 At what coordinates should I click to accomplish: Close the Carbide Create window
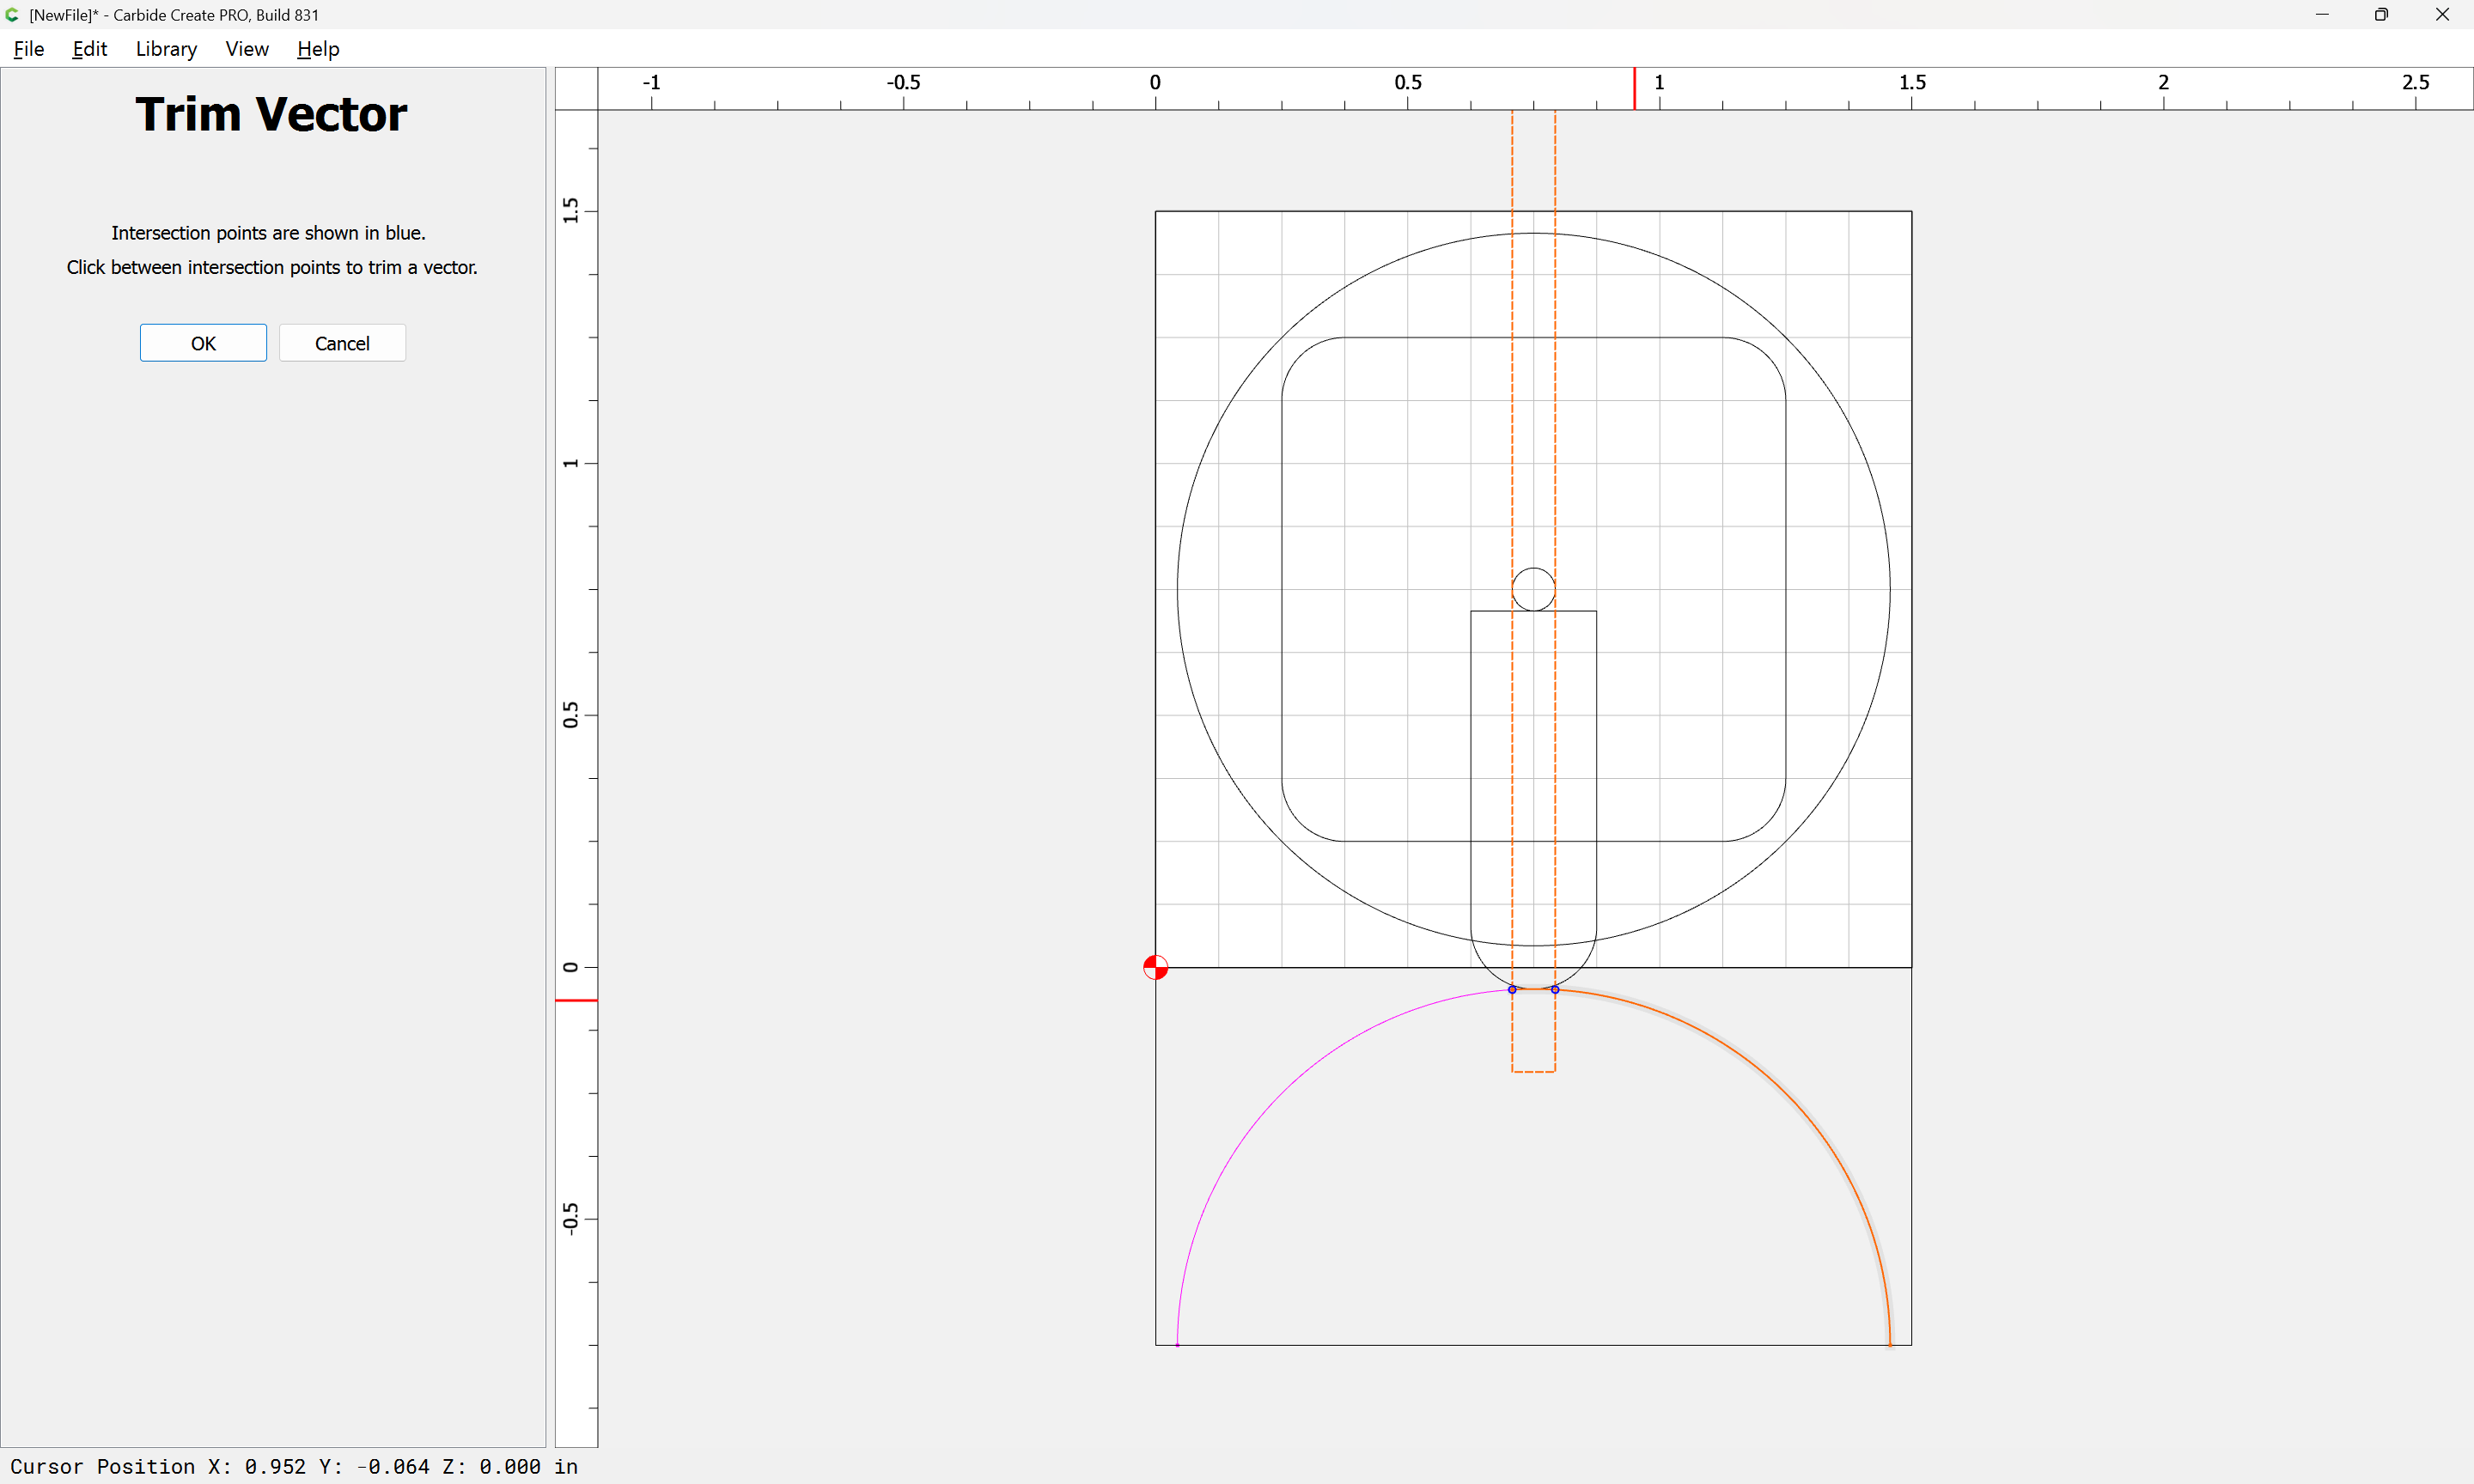pos(2442,15)
